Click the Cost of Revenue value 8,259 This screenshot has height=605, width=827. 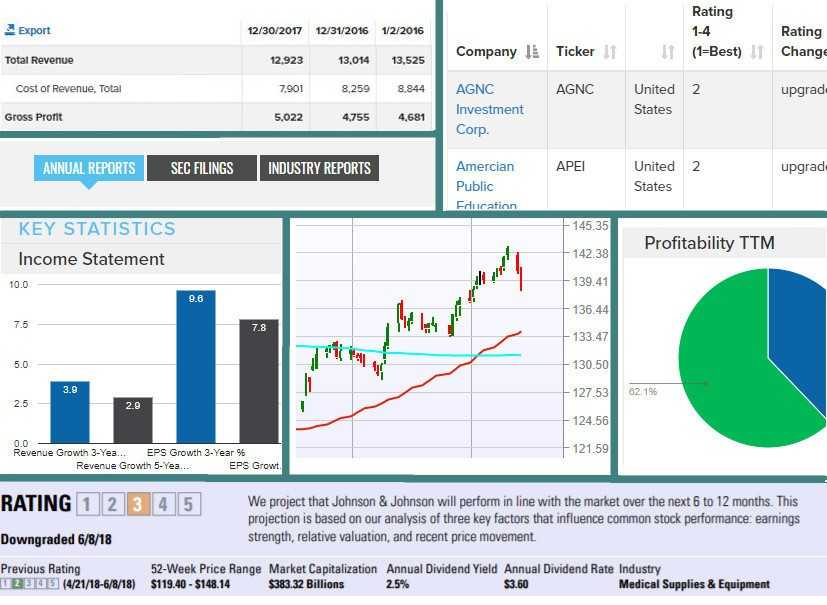point(355,89)
